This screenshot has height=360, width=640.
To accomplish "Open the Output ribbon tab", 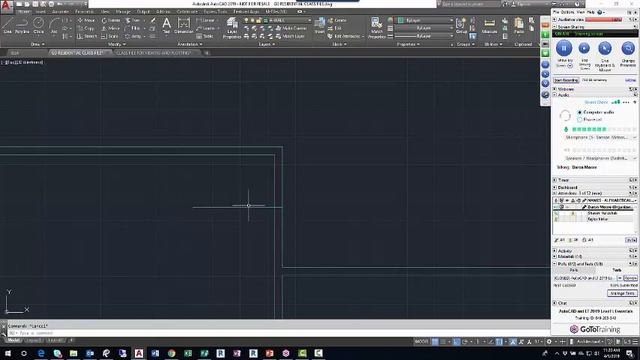I will [x=143, y=12].
